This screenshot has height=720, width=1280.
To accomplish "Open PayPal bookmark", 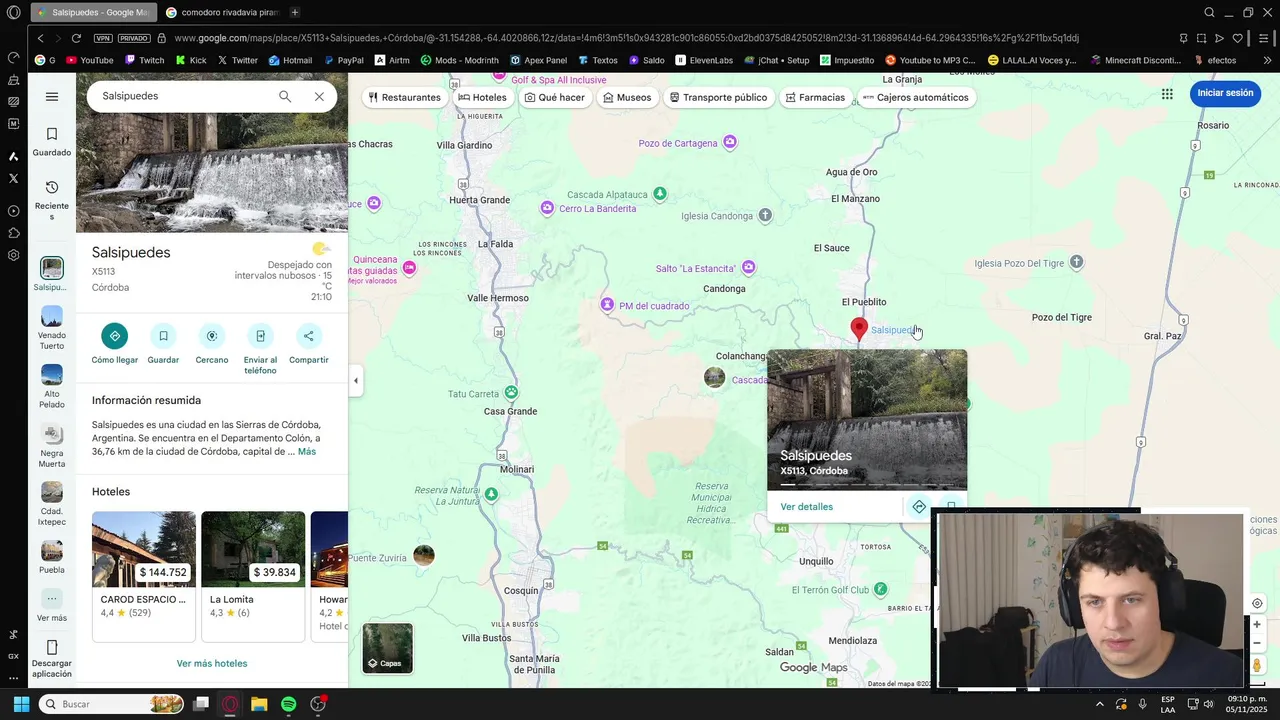I will 342,60.
